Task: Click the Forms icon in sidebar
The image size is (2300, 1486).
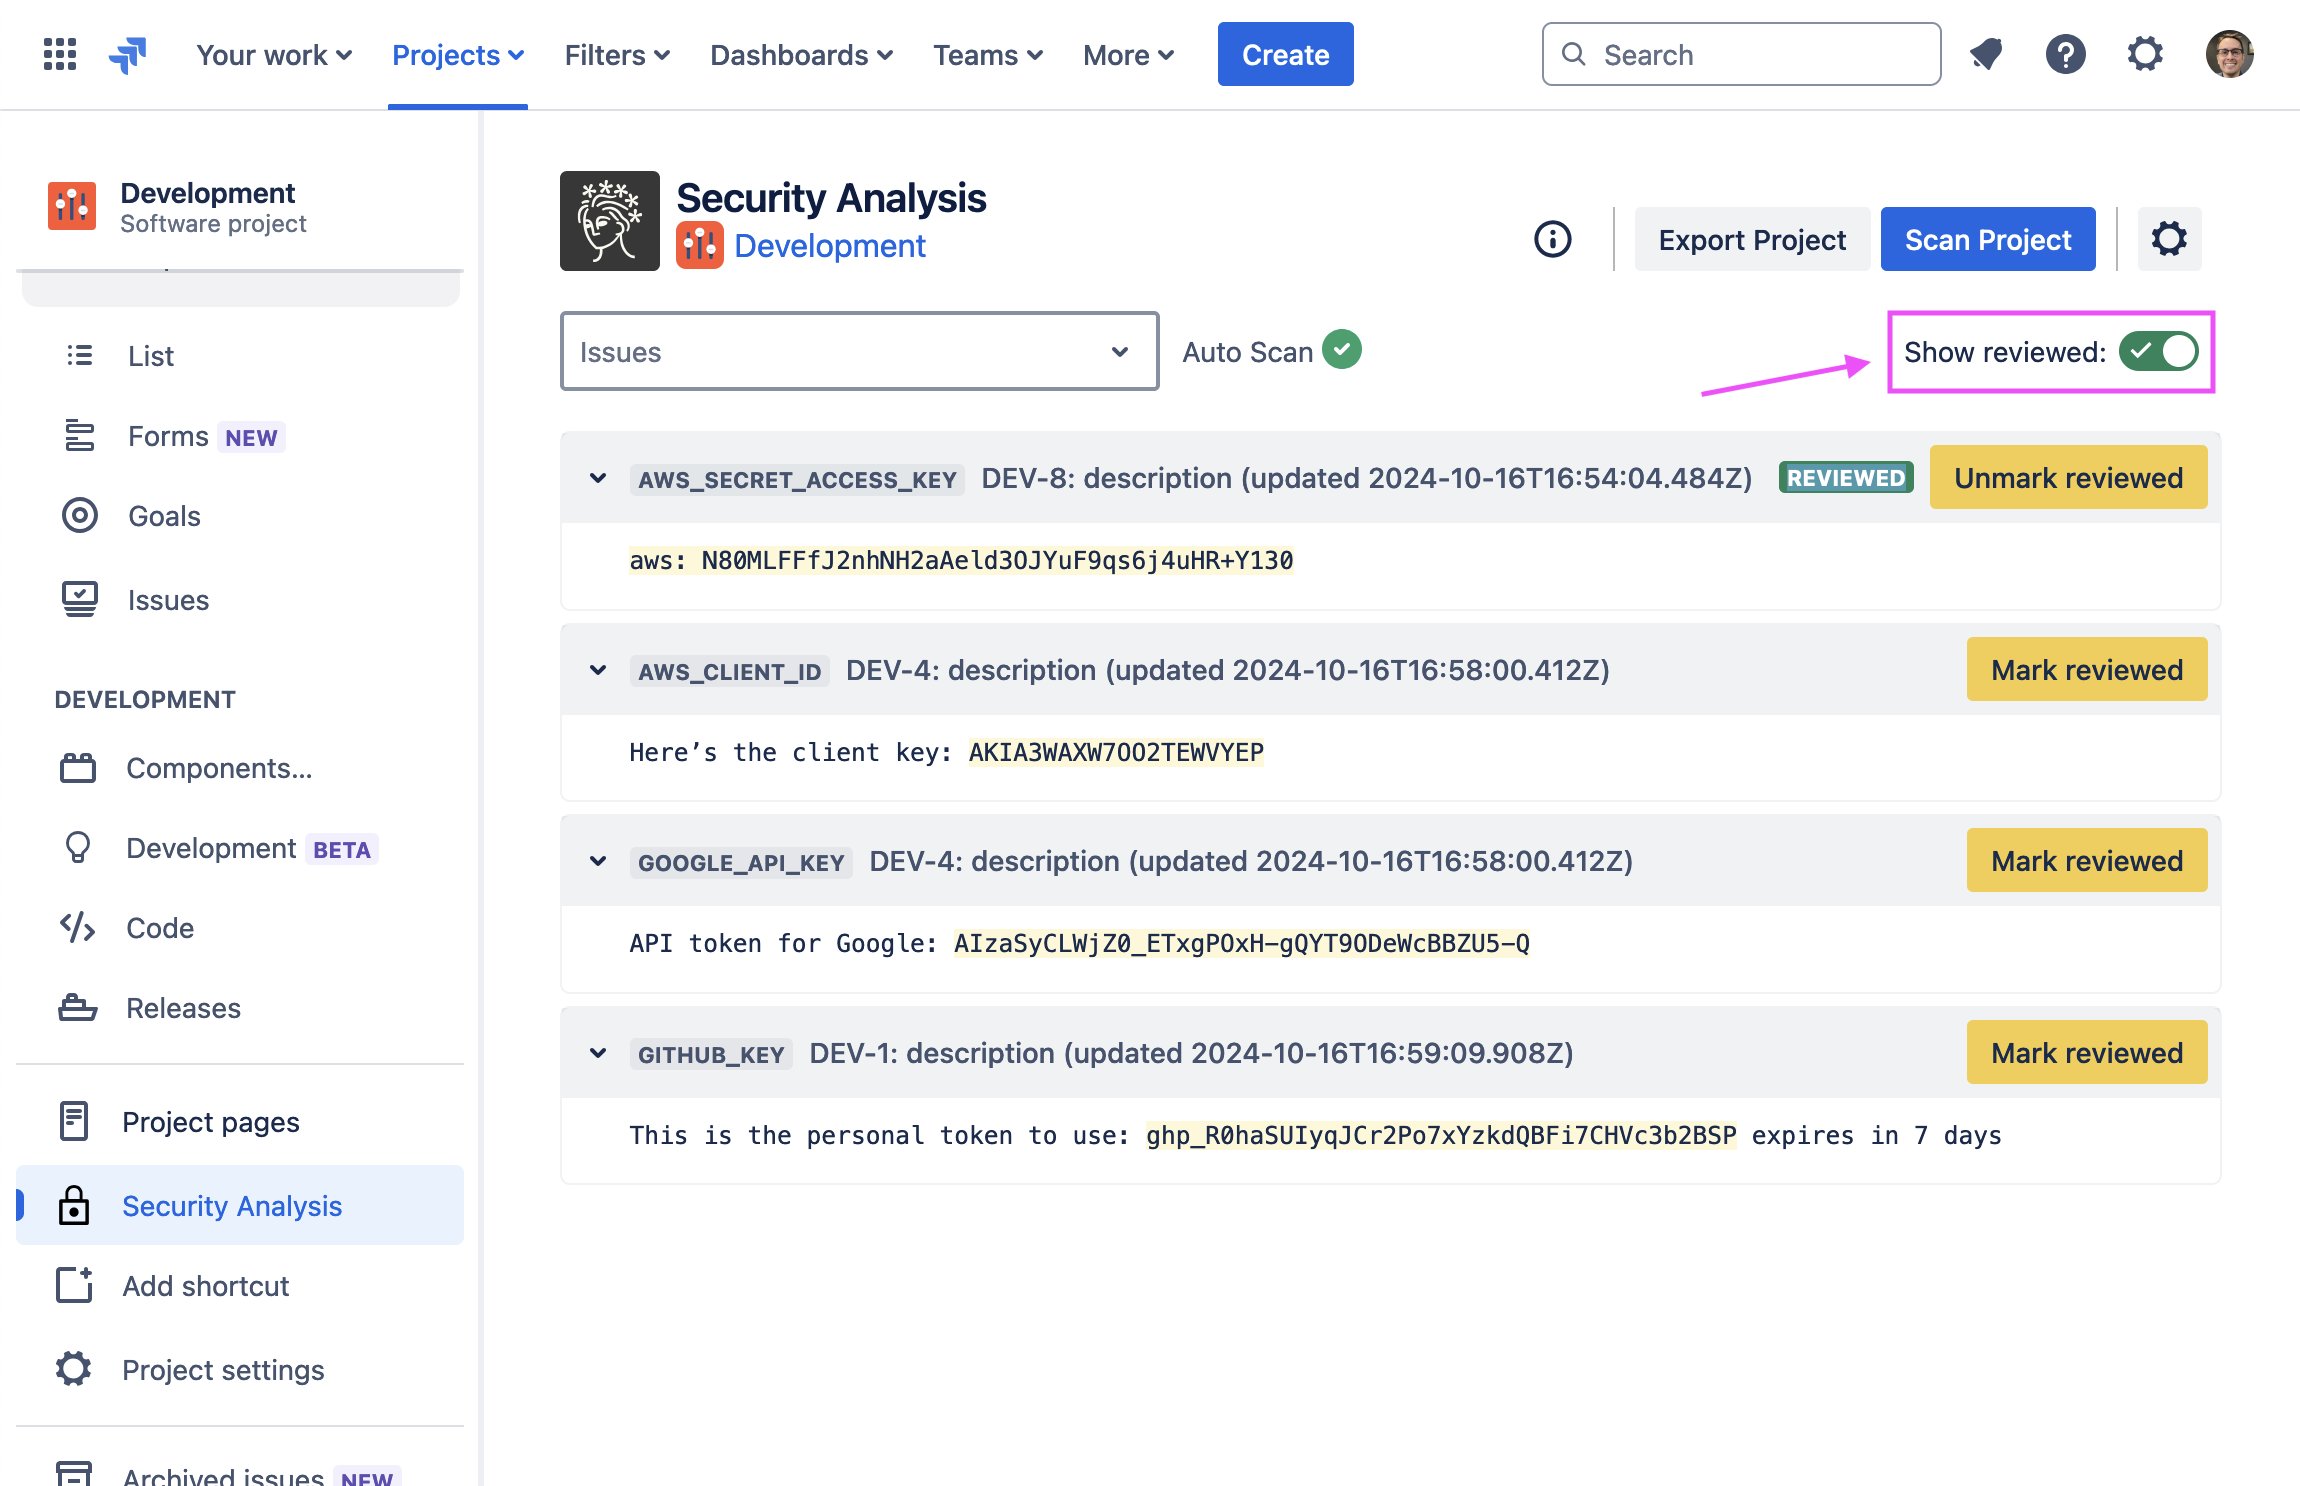Action: 80,436
